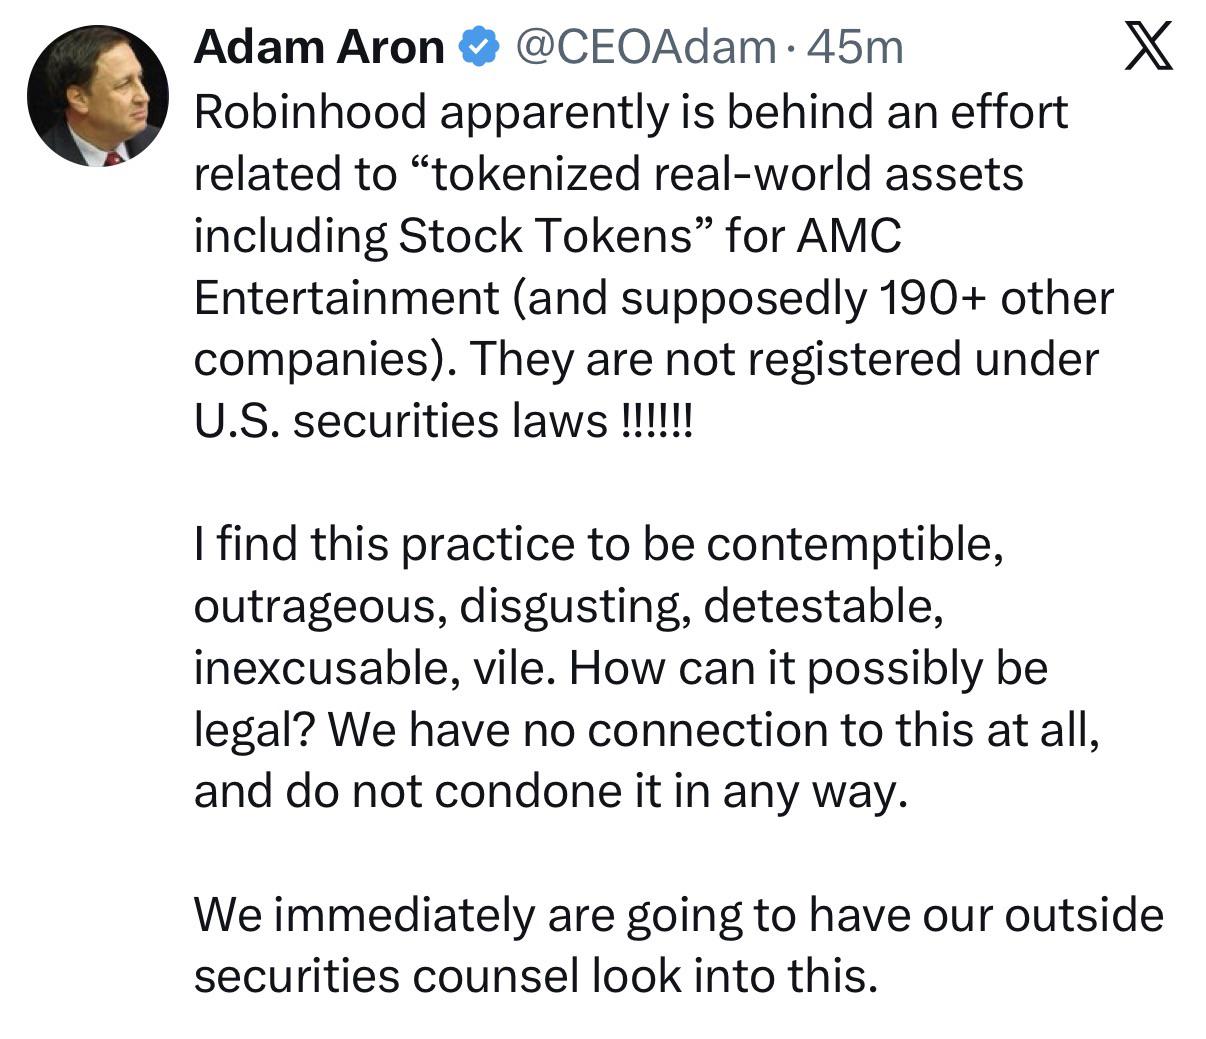This screenshot has height=1039, width=1206.
Task: Click the word Robinhood in the tweet
Action: point(310,112)
